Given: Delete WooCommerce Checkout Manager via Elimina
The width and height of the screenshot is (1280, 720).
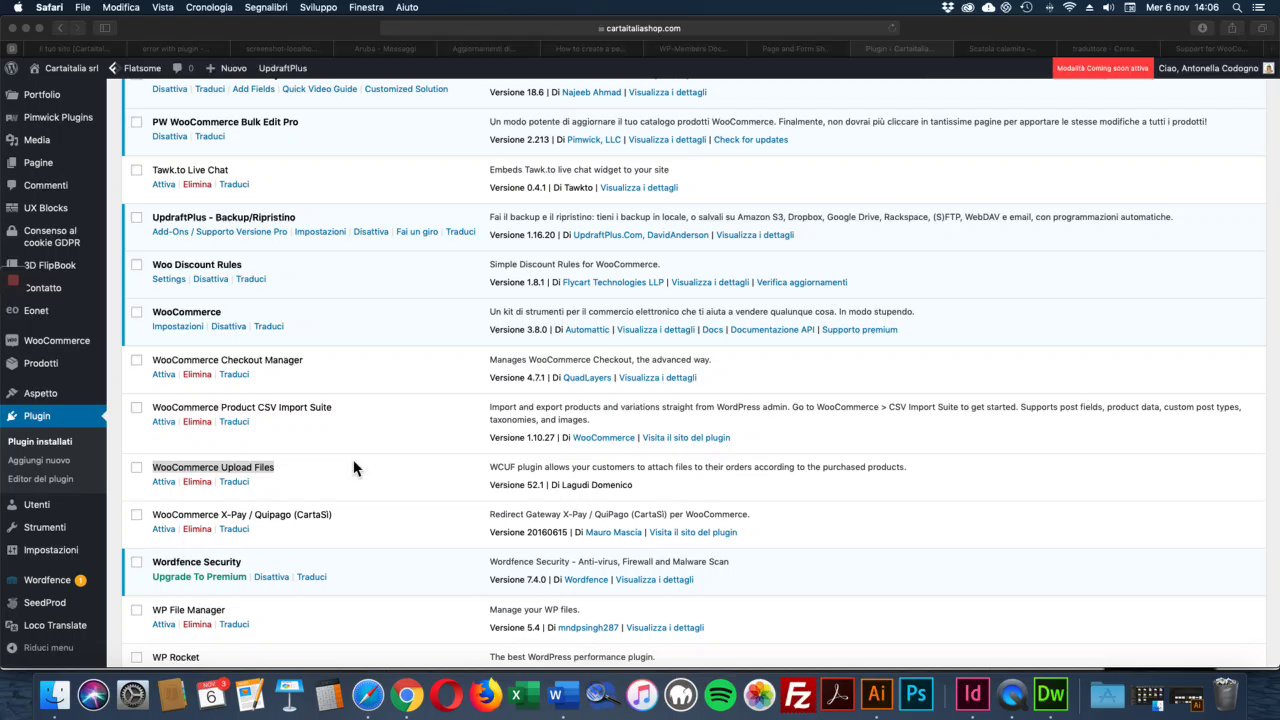Looking at the screenshot, I should pyautogui.click(x=197, y=374).
